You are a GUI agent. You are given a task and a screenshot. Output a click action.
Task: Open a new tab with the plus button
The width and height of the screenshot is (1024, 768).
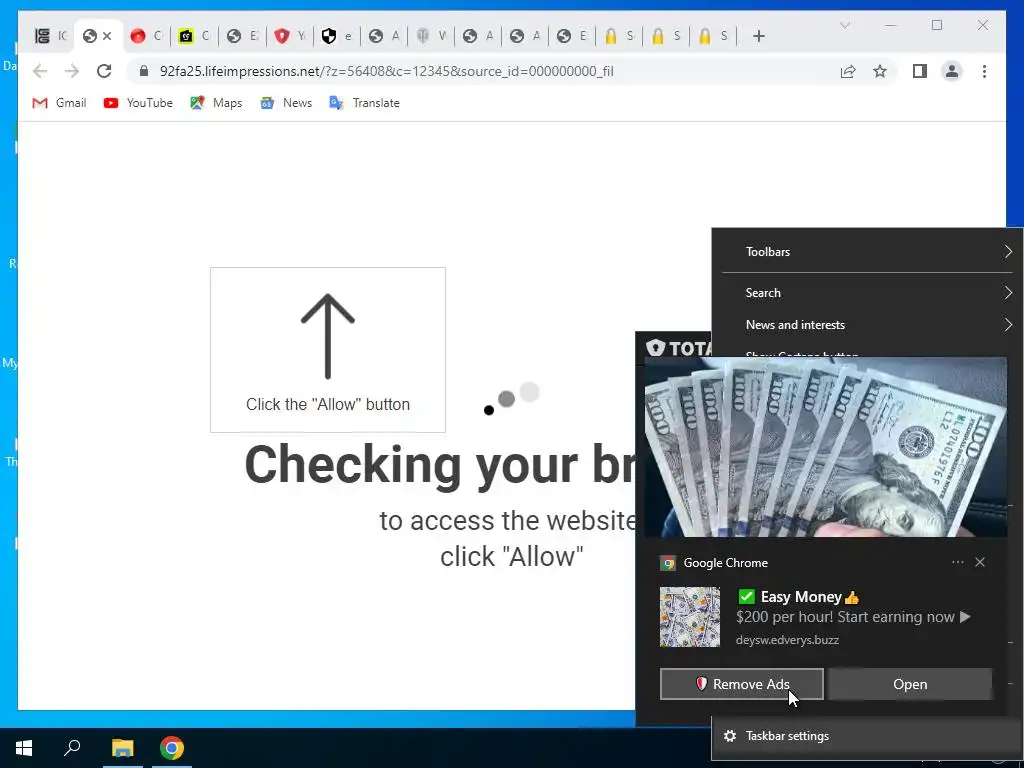coord(758,36)
